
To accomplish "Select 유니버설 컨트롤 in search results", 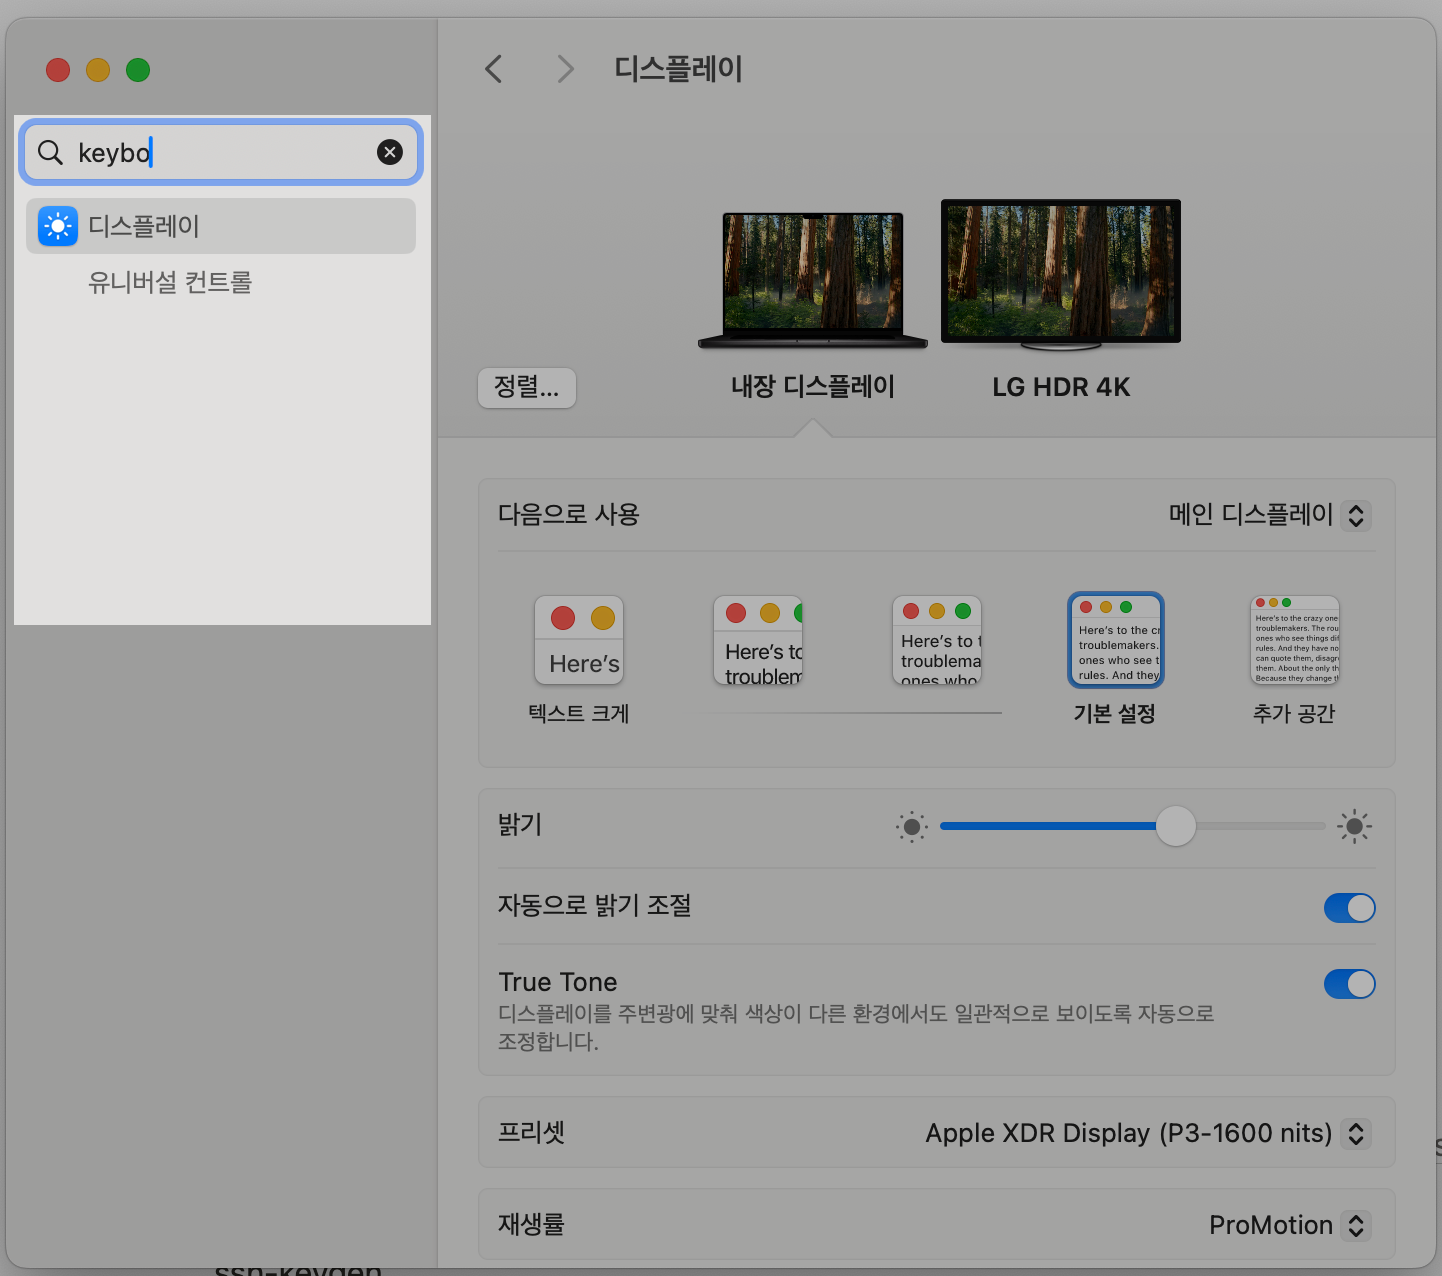I will click(x=169, y=282).
